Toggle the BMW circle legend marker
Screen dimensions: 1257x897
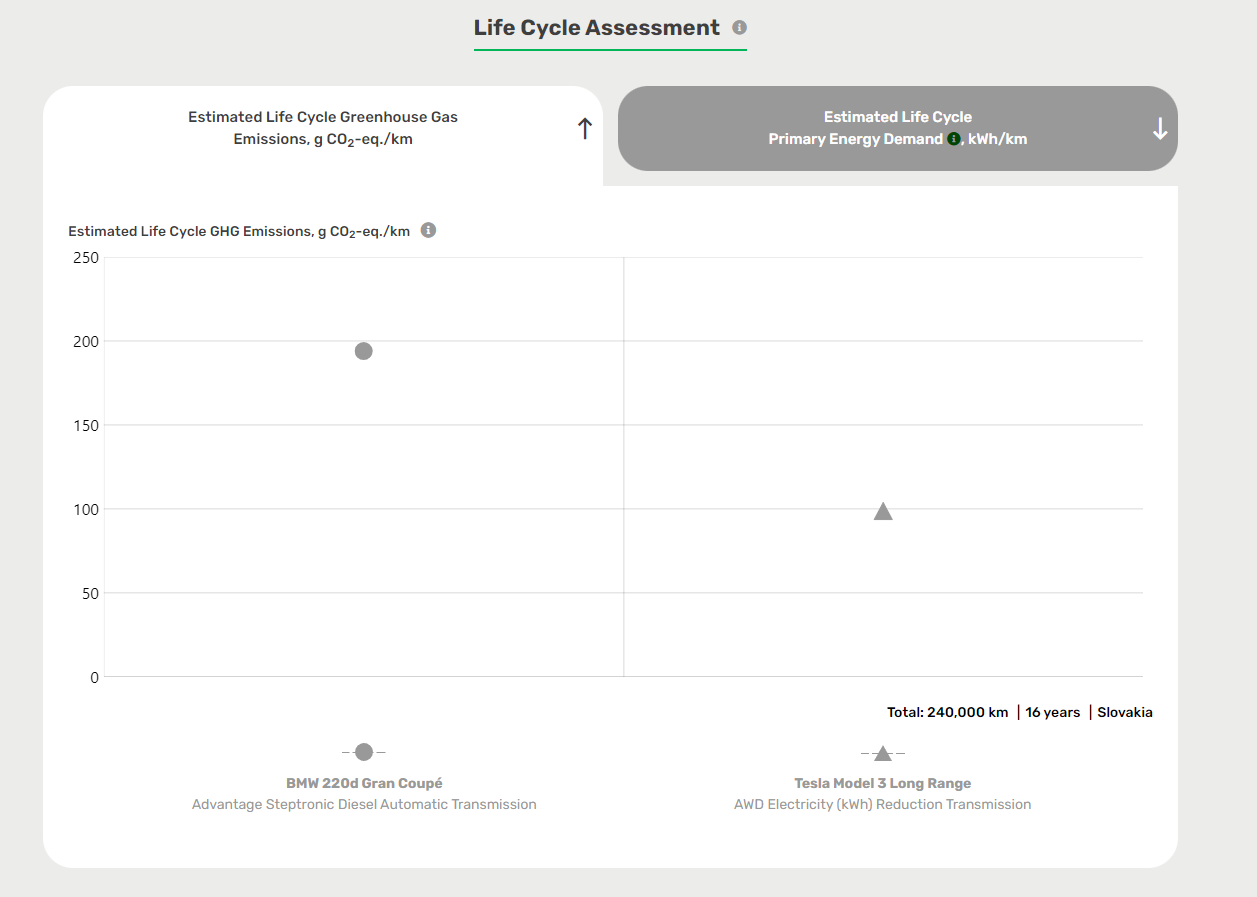pyautogui.click(x=364, y=752)
